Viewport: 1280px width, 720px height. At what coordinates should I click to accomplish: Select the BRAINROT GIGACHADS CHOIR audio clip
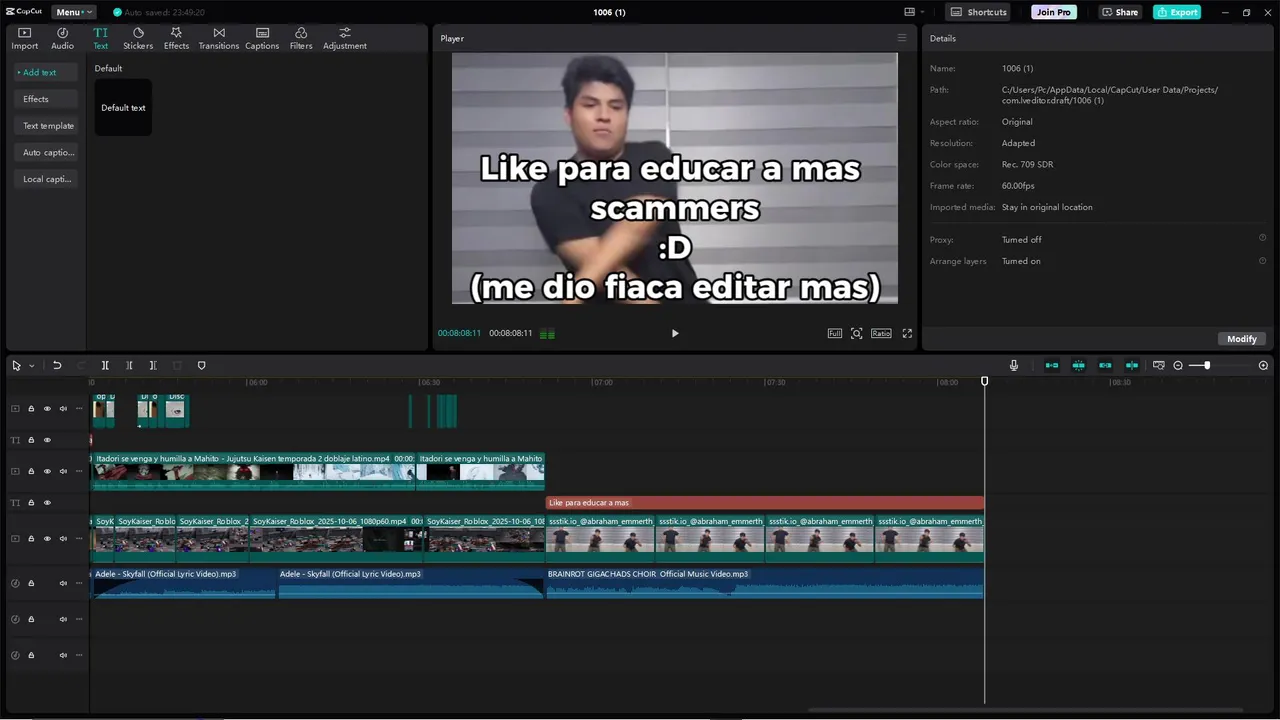[x=765, y=583]
